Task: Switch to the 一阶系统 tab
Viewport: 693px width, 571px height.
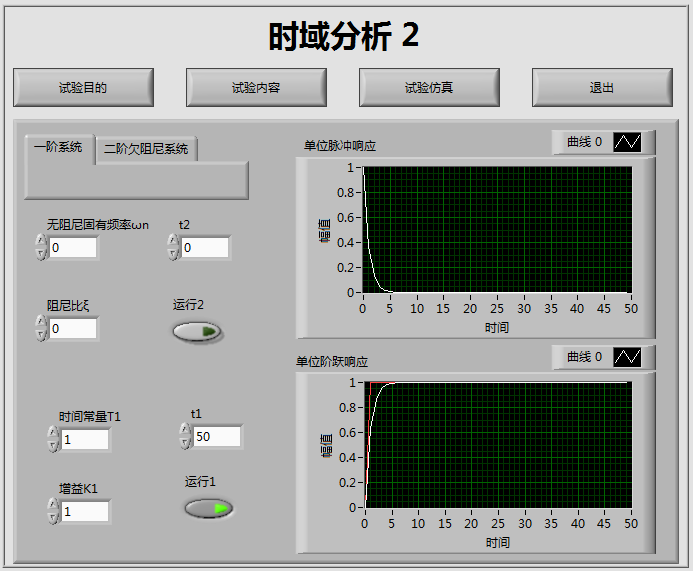Action: pos(58,147)
